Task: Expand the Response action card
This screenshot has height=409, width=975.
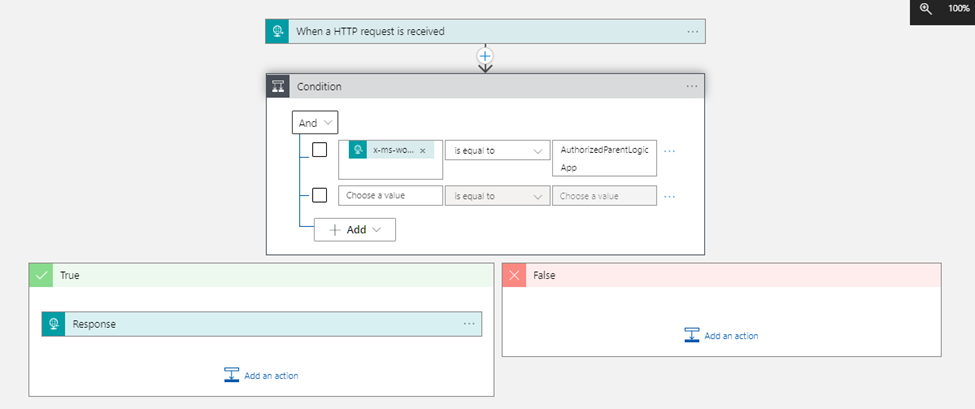Action: [262, 324]
